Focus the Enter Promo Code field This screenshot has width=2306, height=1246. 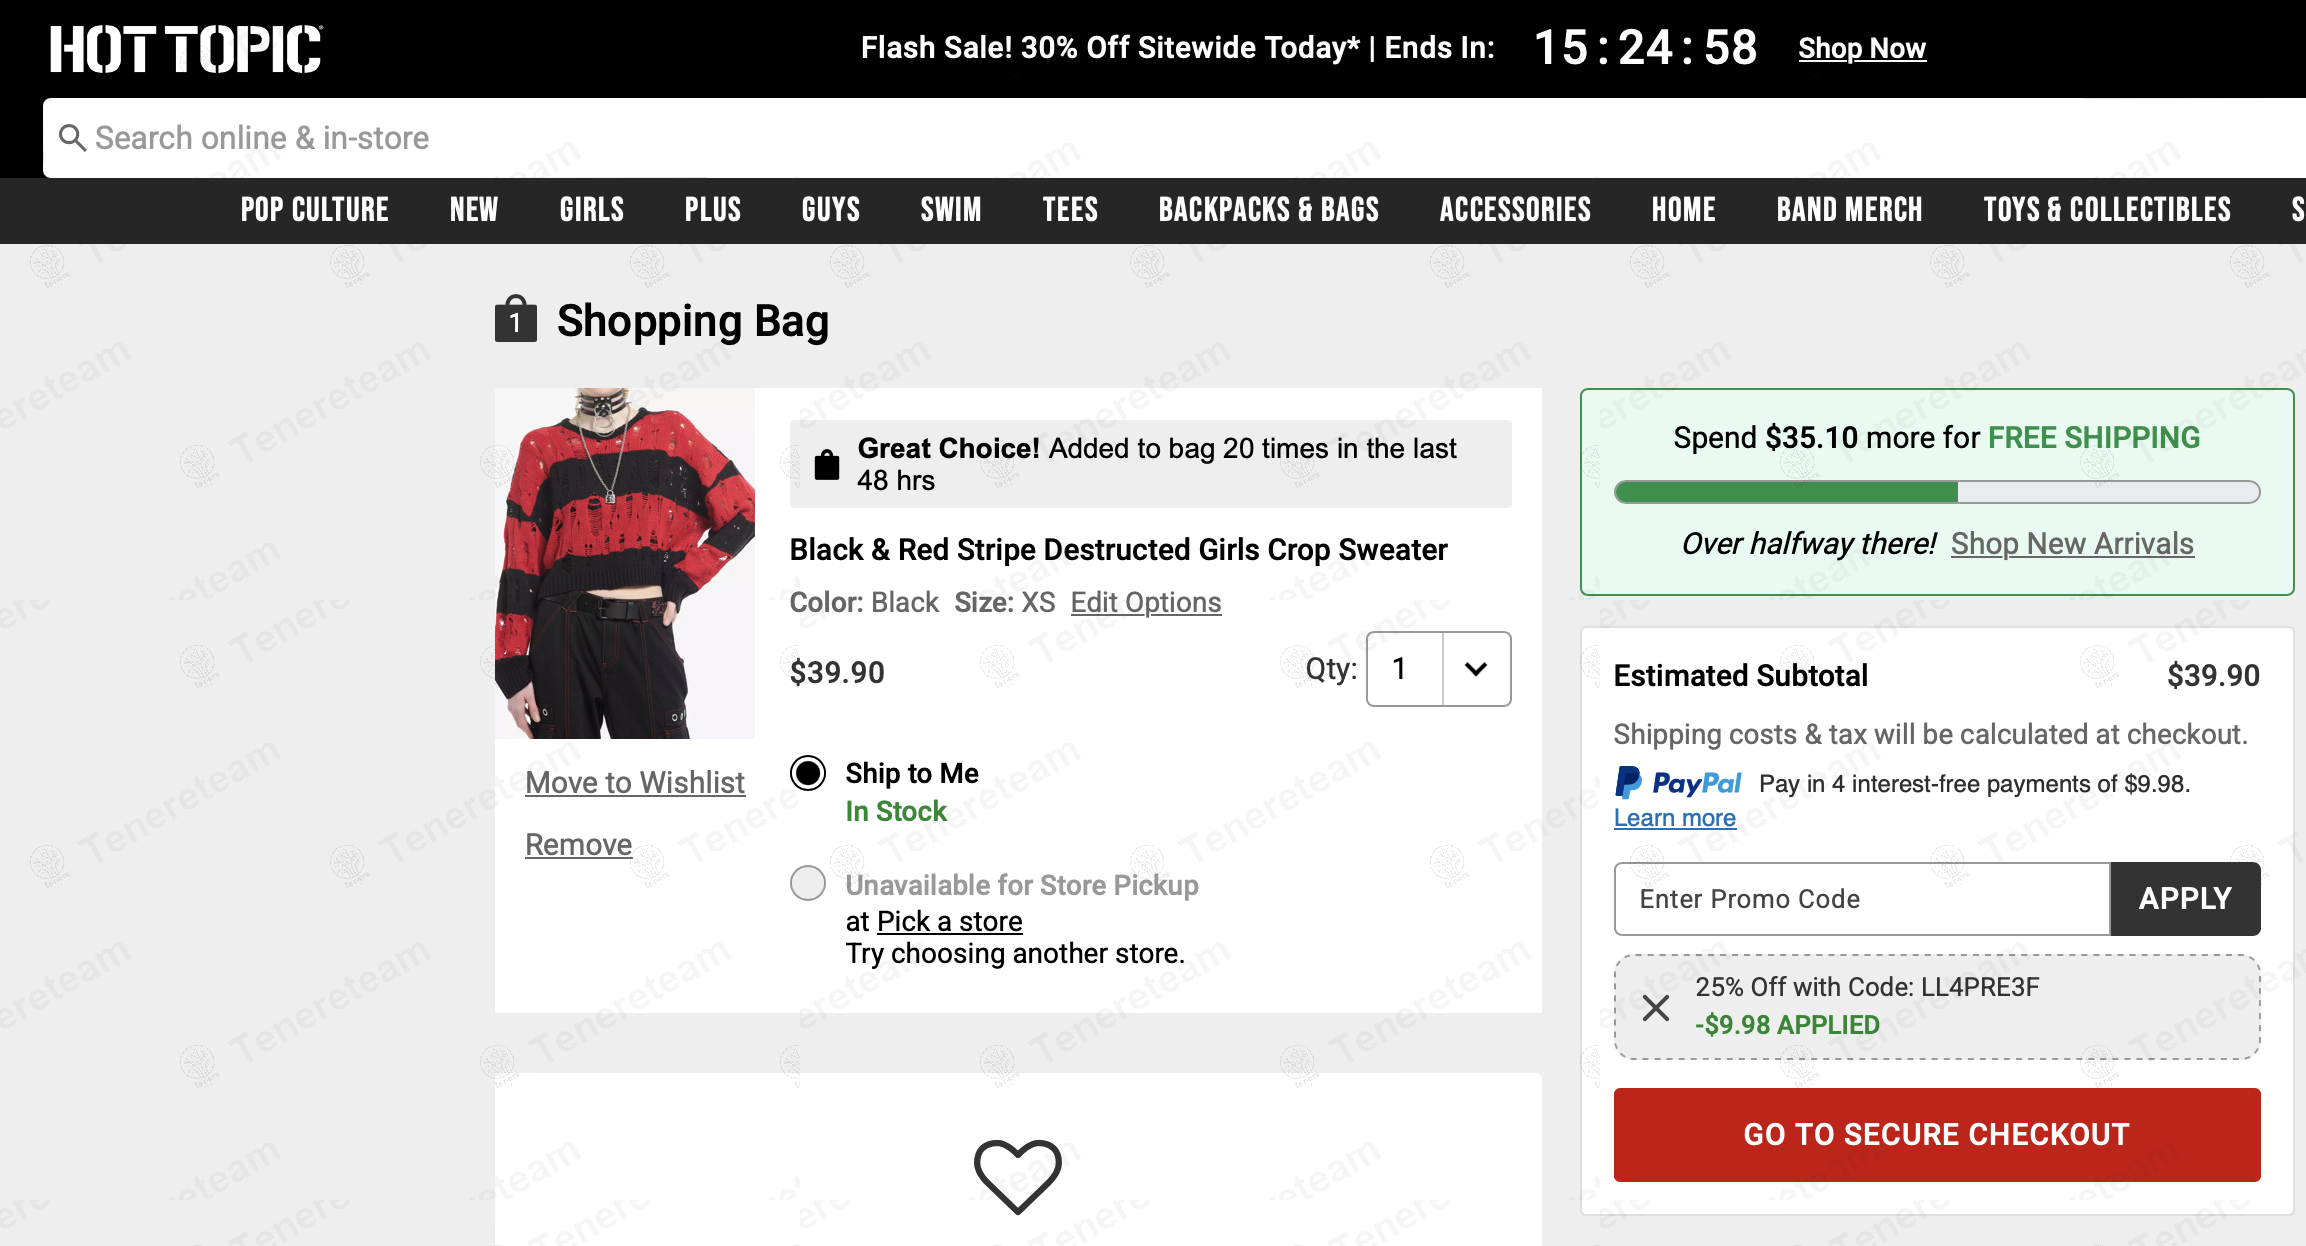click(x=1861, y=898)
